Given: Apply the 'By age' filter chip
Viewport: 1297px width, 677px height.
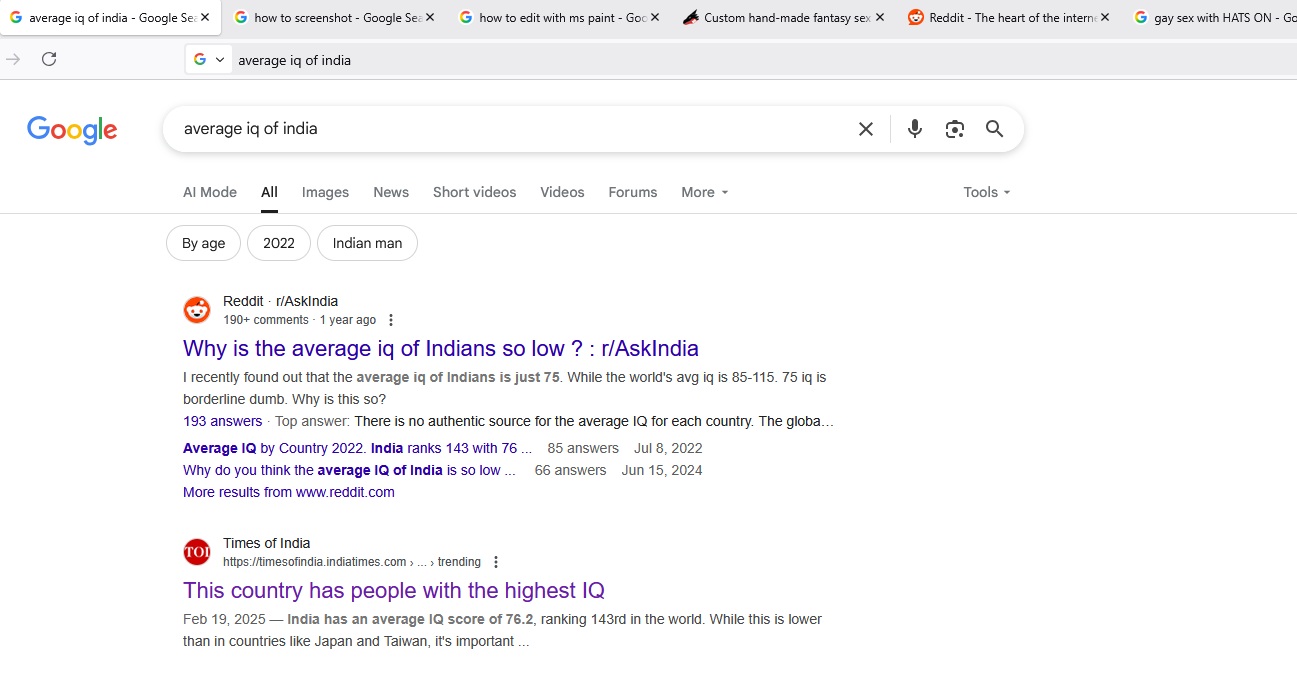Looking at the screenshot, I should (x=204, y=243).
